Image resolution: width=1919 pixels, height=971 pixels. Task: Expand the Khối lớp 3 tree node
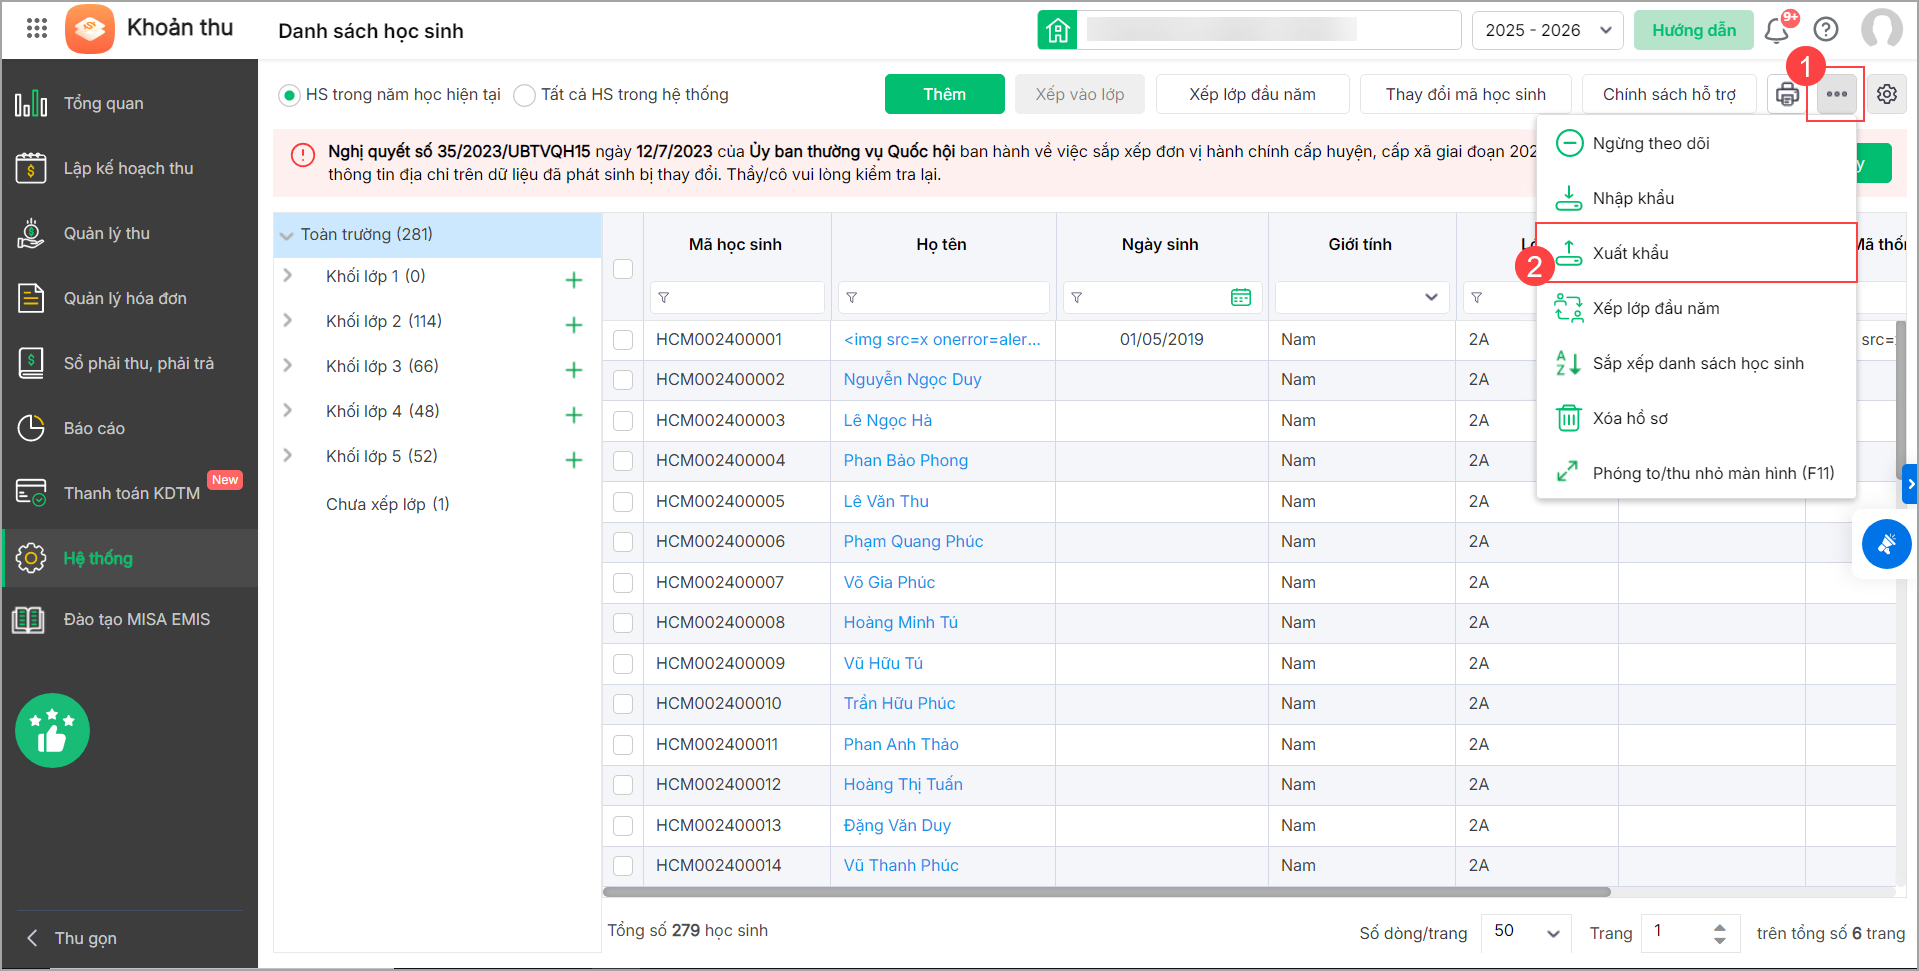288,366
